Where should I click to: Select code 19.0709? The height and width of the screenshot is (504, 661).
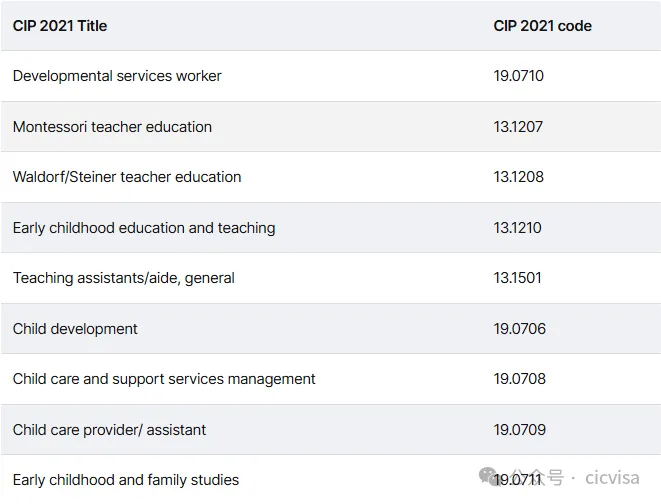[x=519, y=430]
